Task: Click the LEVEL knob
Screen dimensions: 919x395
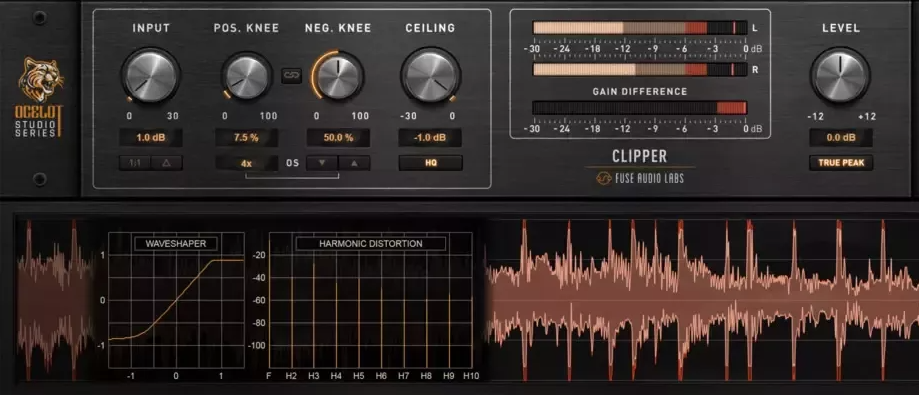Action: coord(840,76)
